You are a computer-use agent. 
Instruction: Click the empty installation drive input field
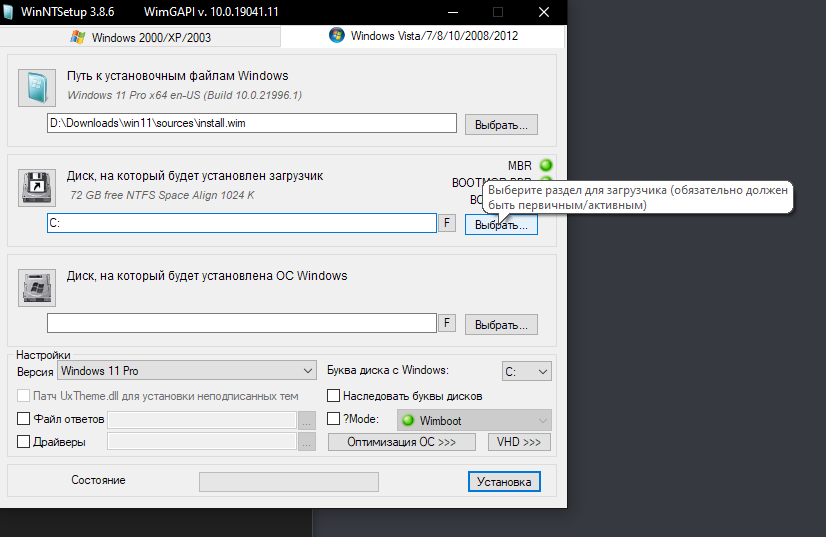(242, 323)
